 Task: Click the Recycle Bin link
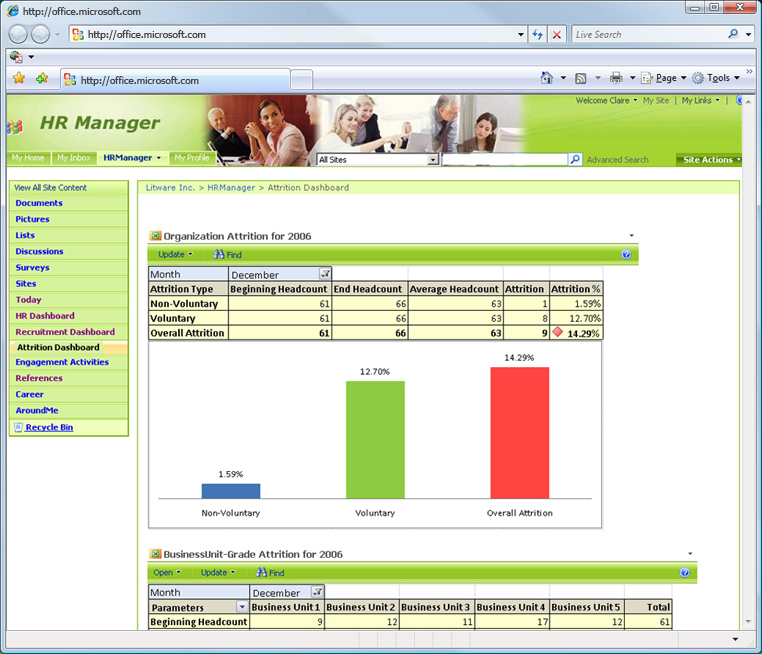pyautogui.click(x=49, y=428)
